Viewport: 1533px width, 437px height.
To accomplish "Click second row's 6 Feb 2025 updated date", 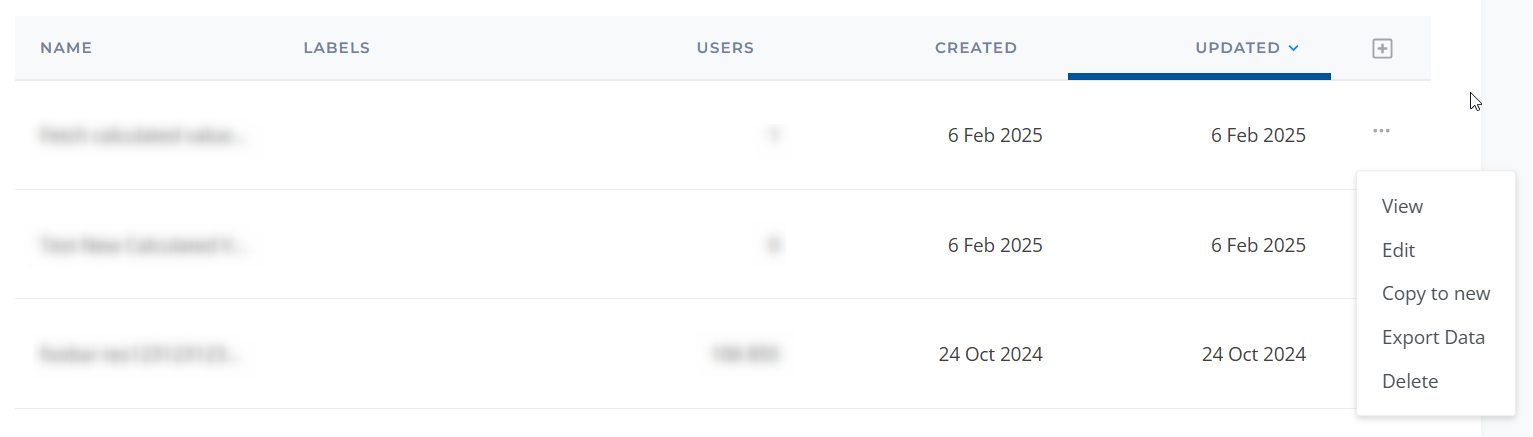I will pos(1258,245).
